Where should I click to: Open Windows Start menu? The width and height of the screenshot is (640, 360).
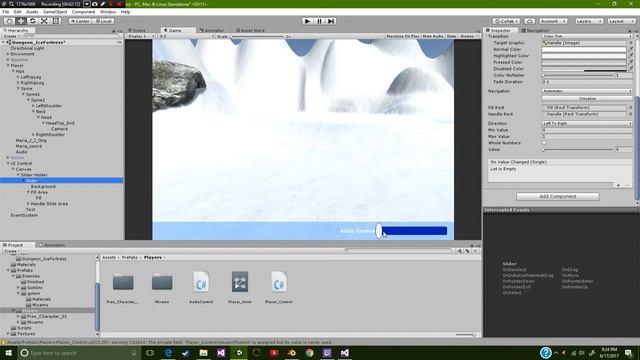tap(8, 353)
